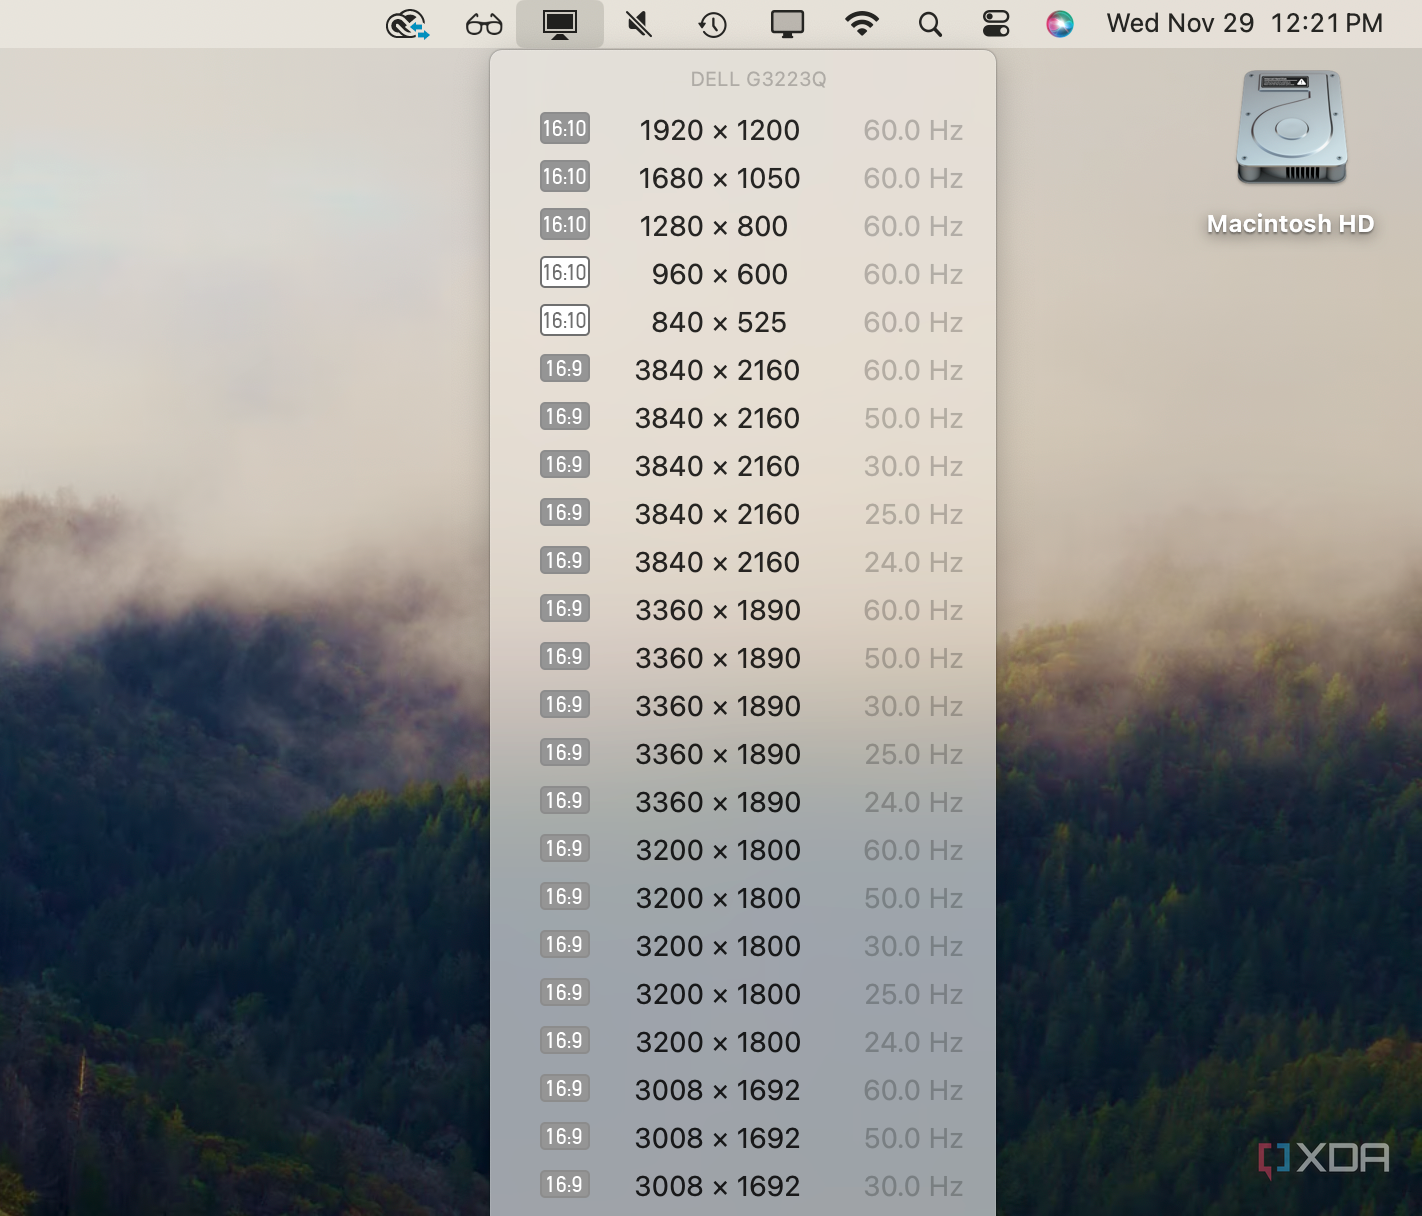Select 3360 × 1890 at 24.0 Hz
1422x1216 pixels.
pos(743,802)
